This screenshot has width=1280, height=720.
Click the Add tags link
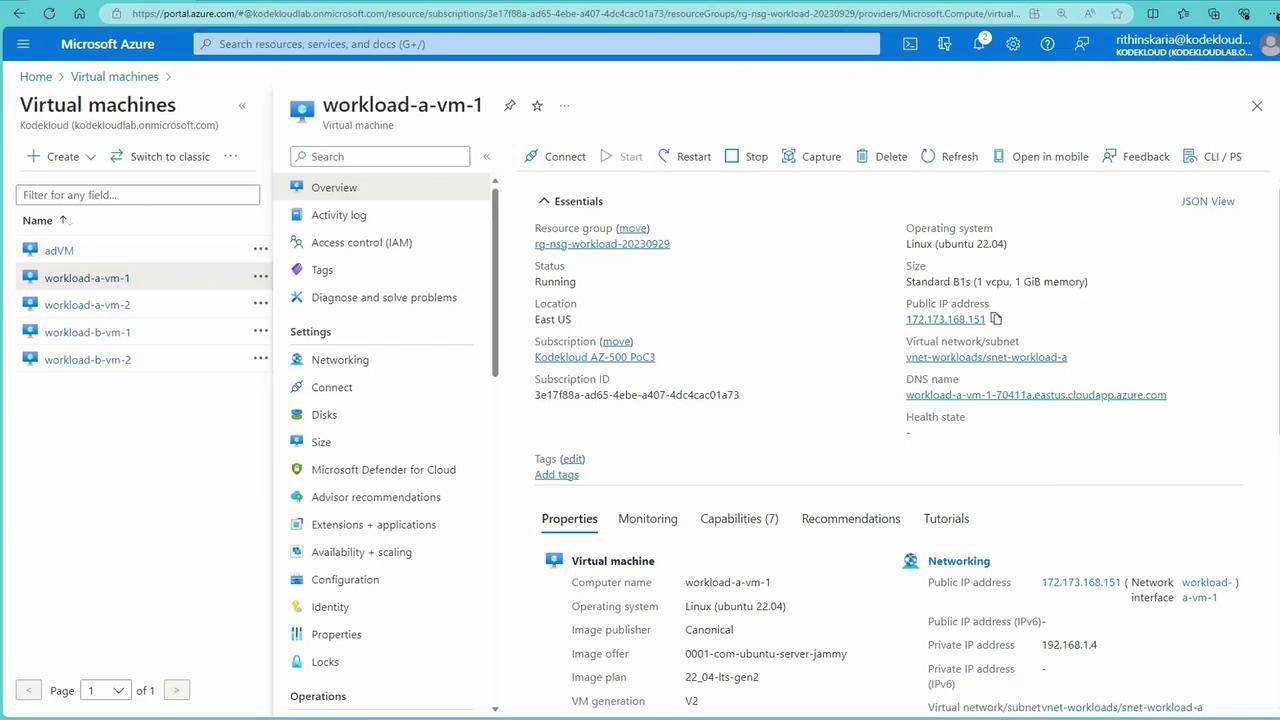tap(557, 475)
